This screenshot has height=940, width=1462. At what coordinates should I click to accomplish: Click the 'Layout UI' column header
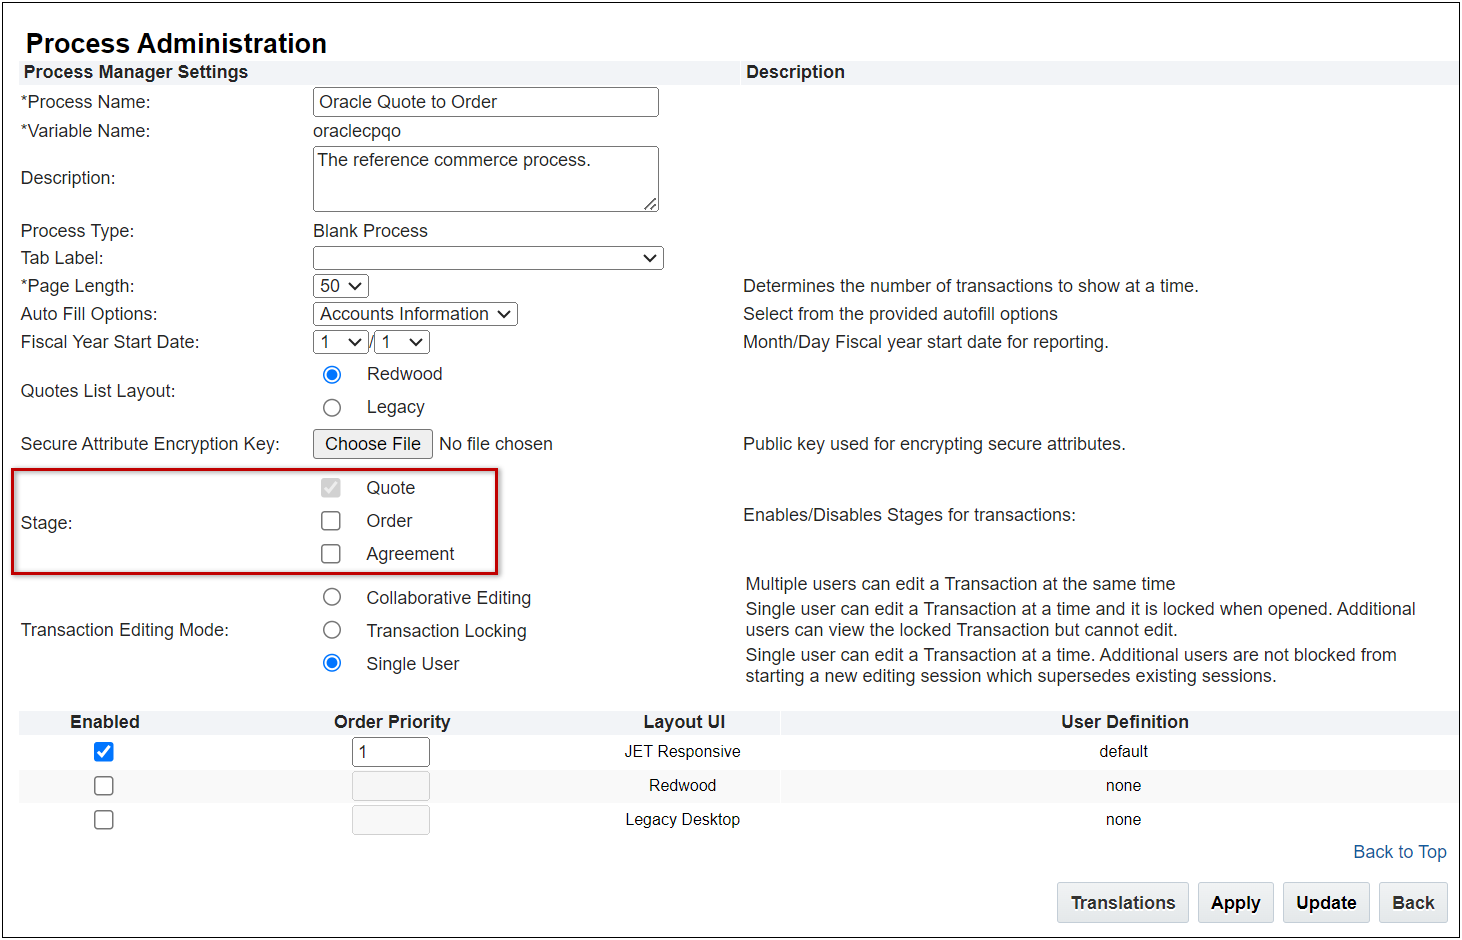684,722
